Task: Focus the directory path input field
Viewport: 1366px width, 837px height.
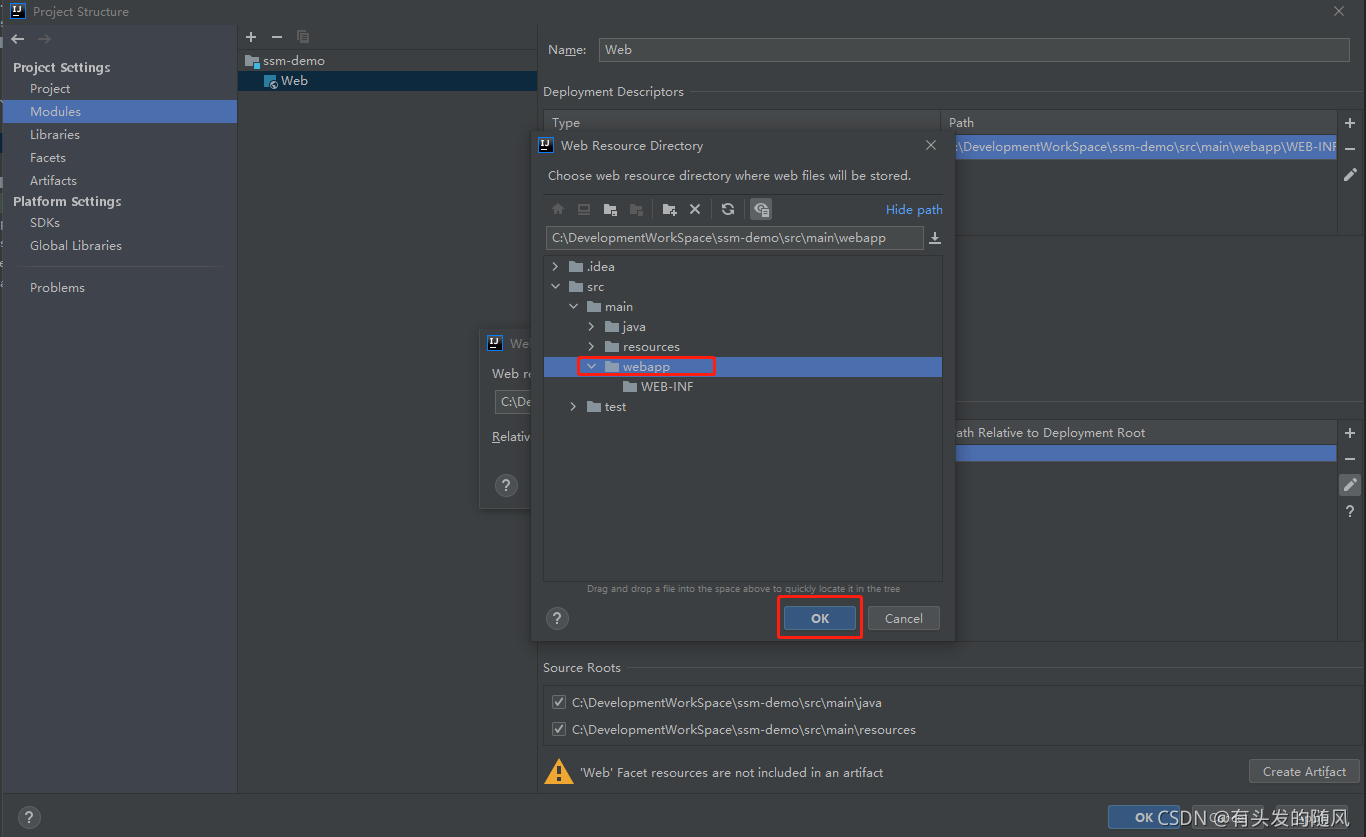Action: pos(733,238)
